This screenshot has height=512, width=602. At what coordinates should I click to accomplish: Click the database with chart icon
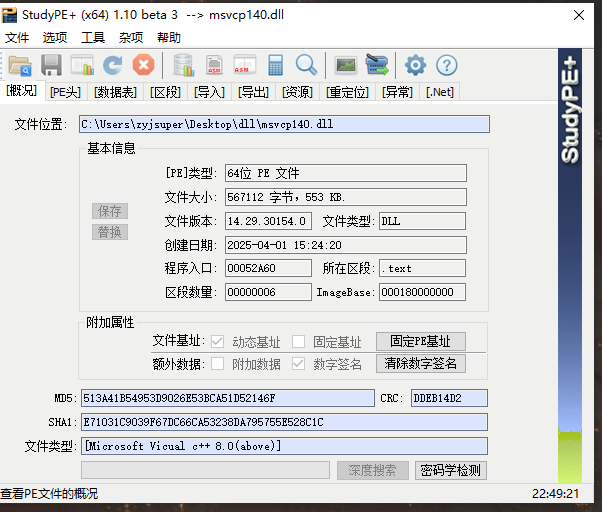[x=183, y=65]
